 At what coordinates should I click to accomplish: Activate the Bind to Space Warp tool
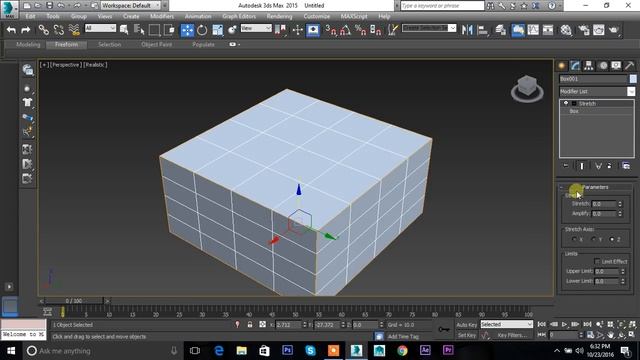click(74, 30)
